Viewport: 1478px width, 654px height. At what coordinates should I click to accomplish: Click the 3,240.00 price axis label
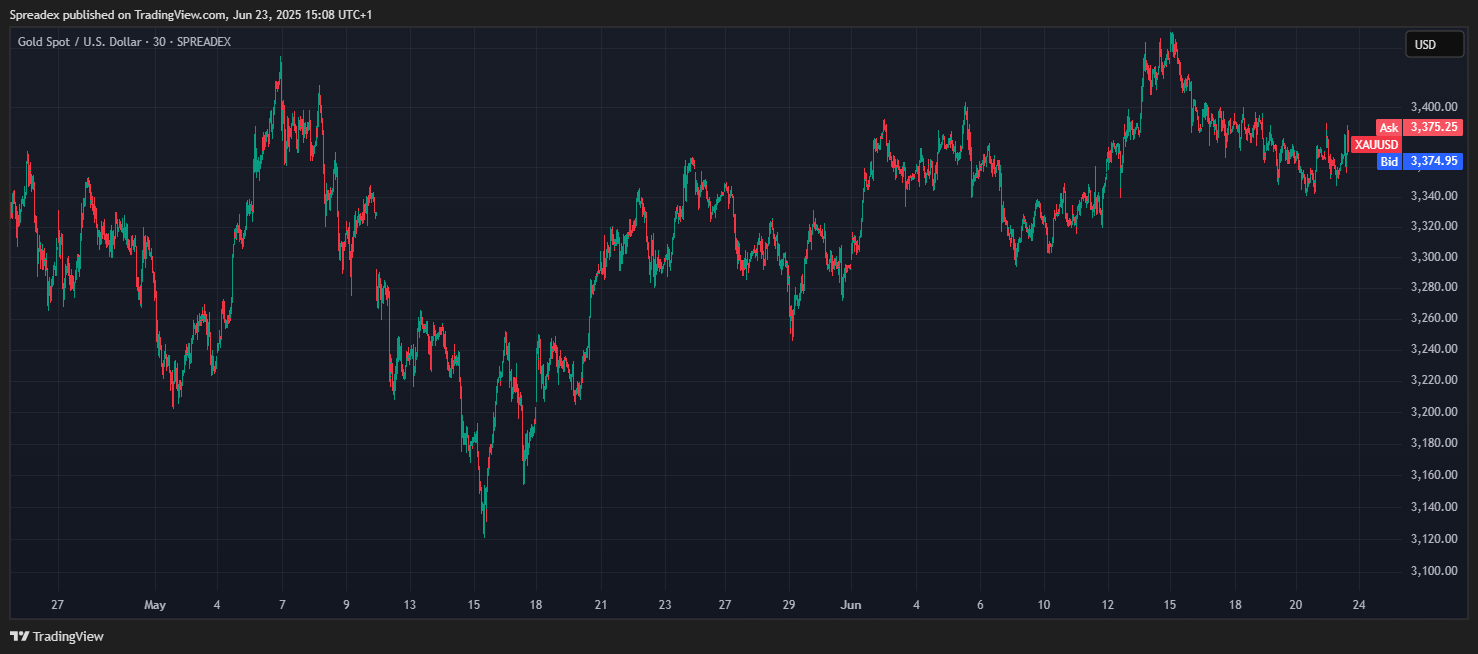1432,349
